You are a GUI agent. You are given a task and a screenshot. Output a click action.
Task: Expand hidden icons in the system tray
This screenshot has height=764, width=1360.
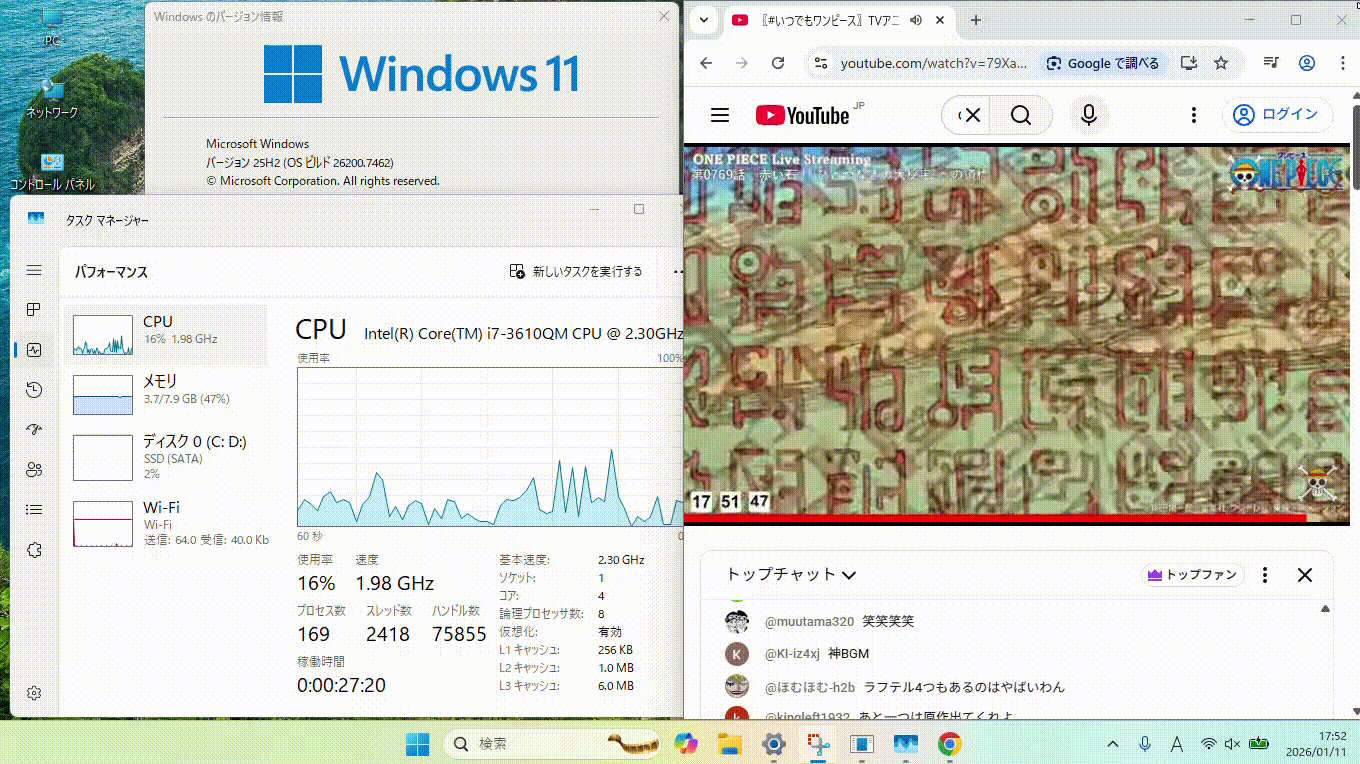1112,744
